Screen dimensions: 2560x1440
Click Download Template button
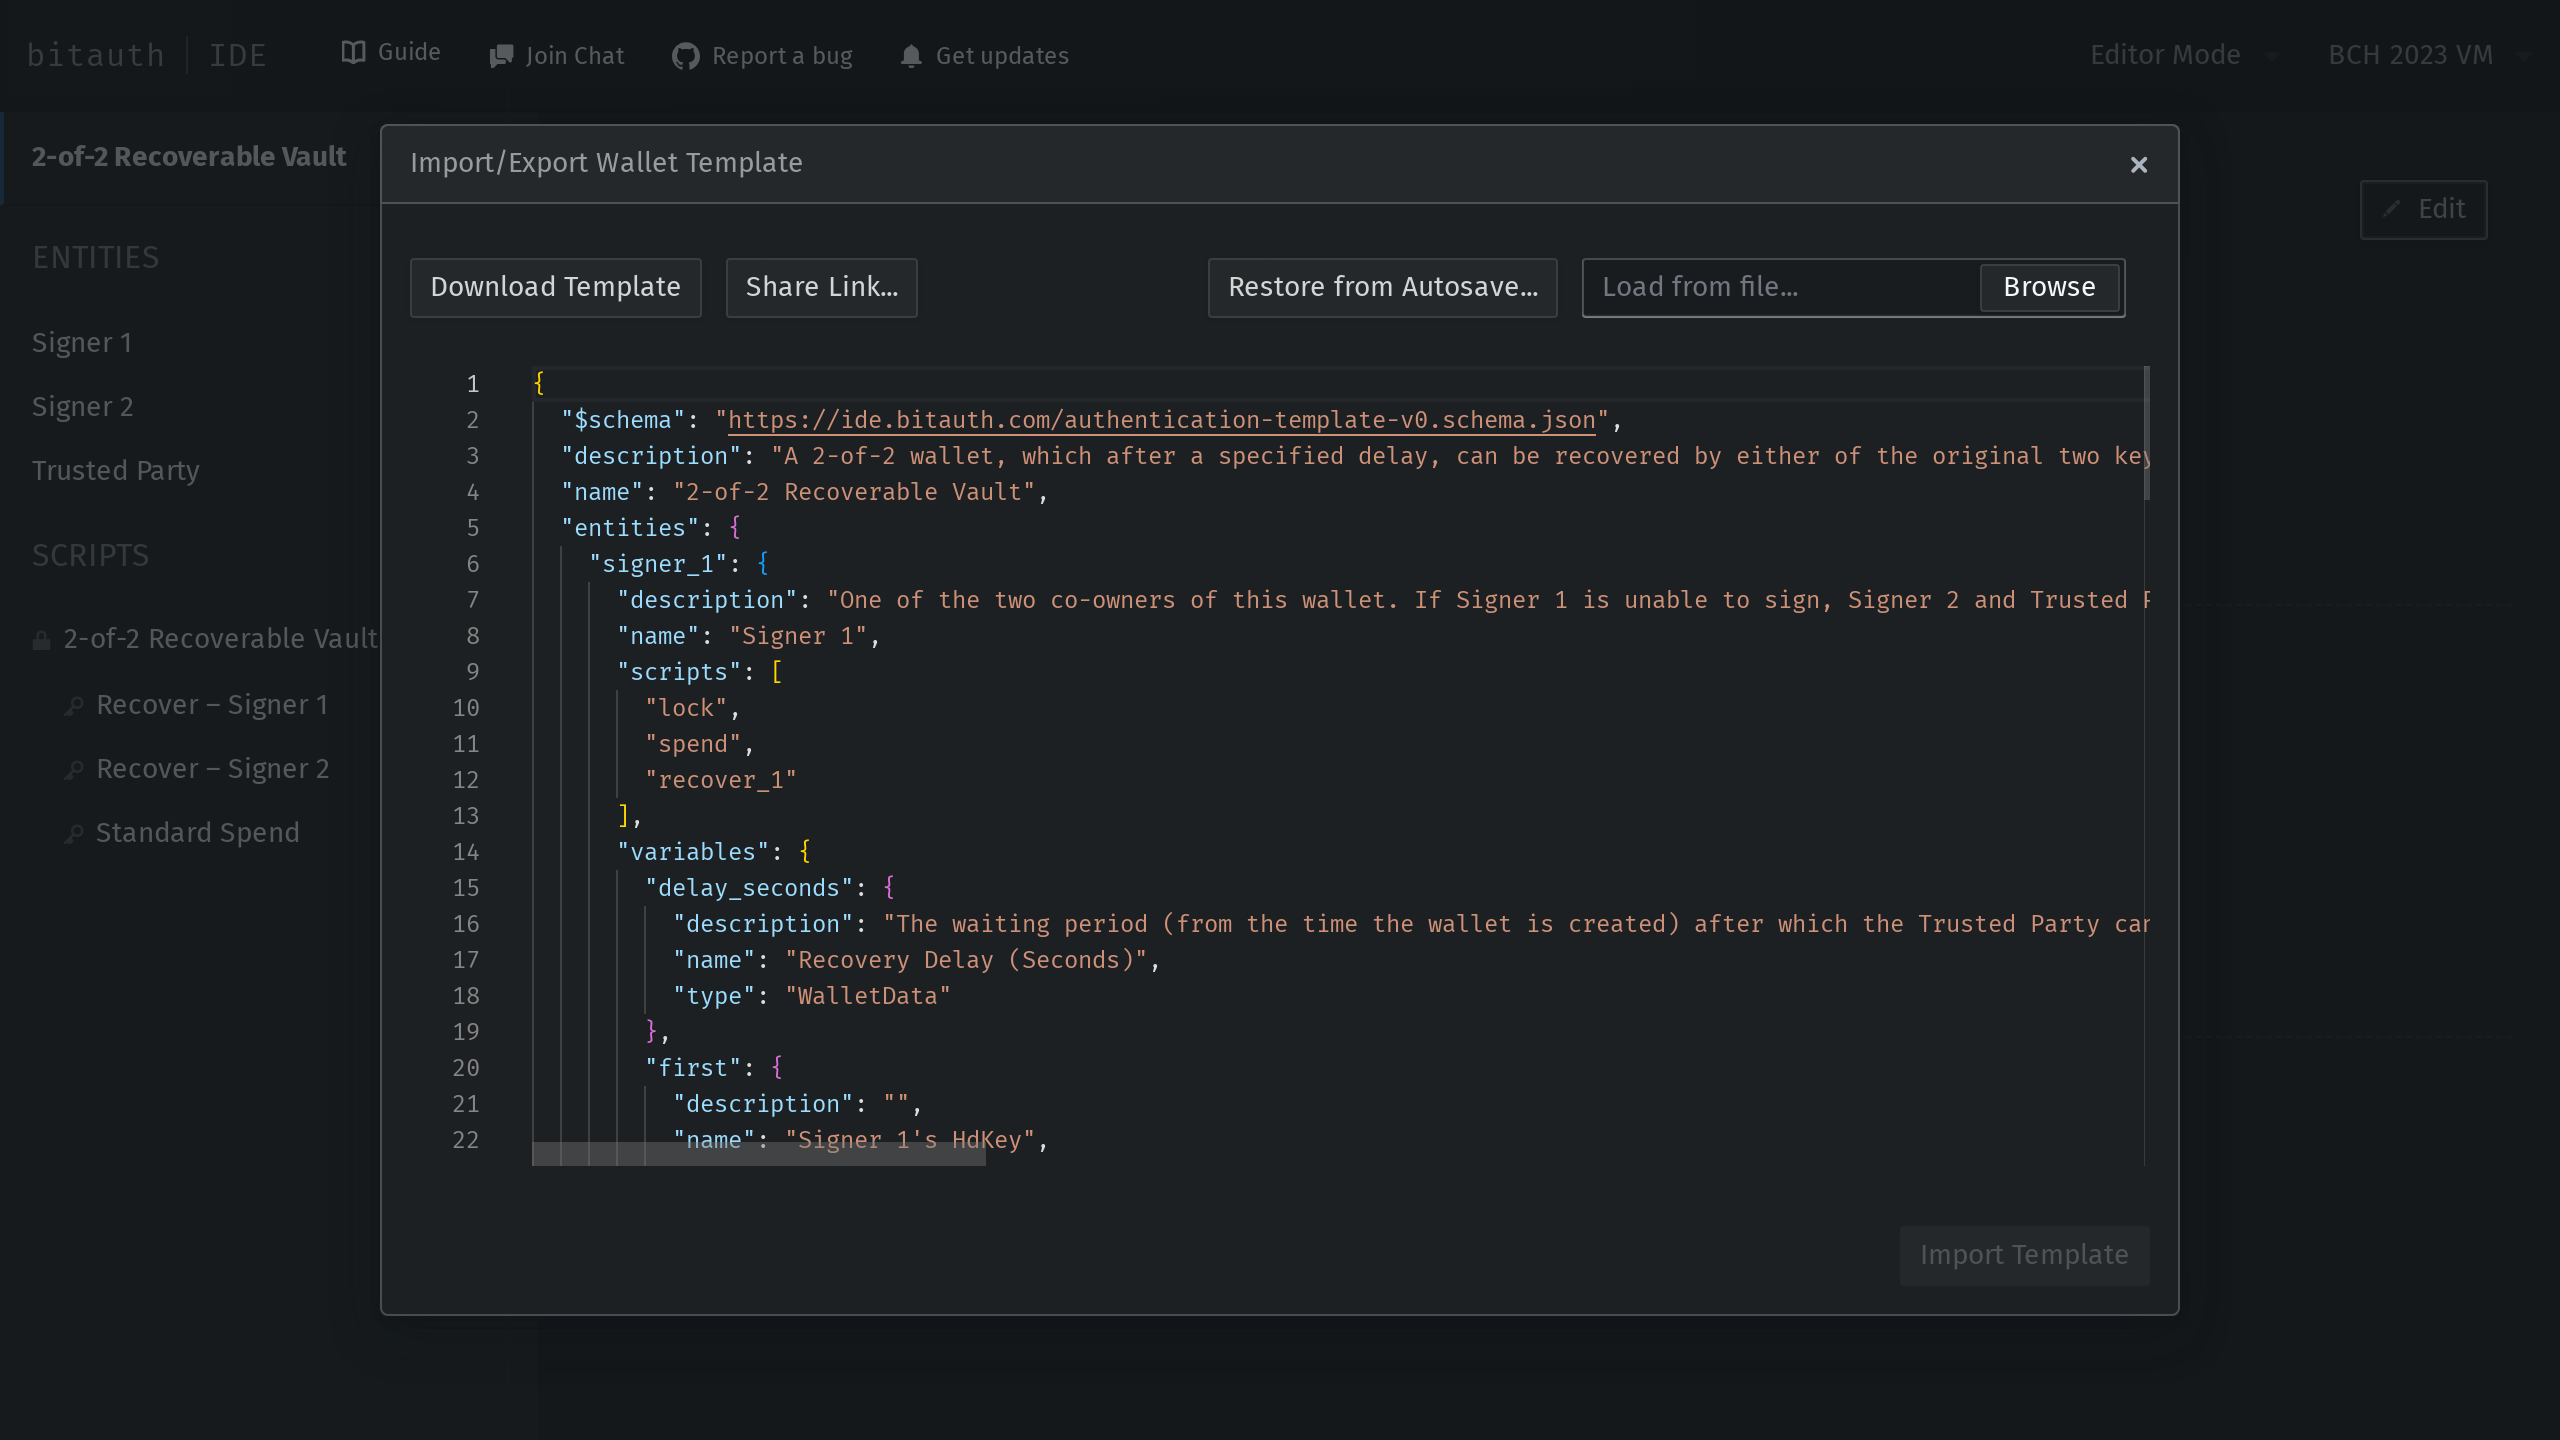(x=555, y=287)
